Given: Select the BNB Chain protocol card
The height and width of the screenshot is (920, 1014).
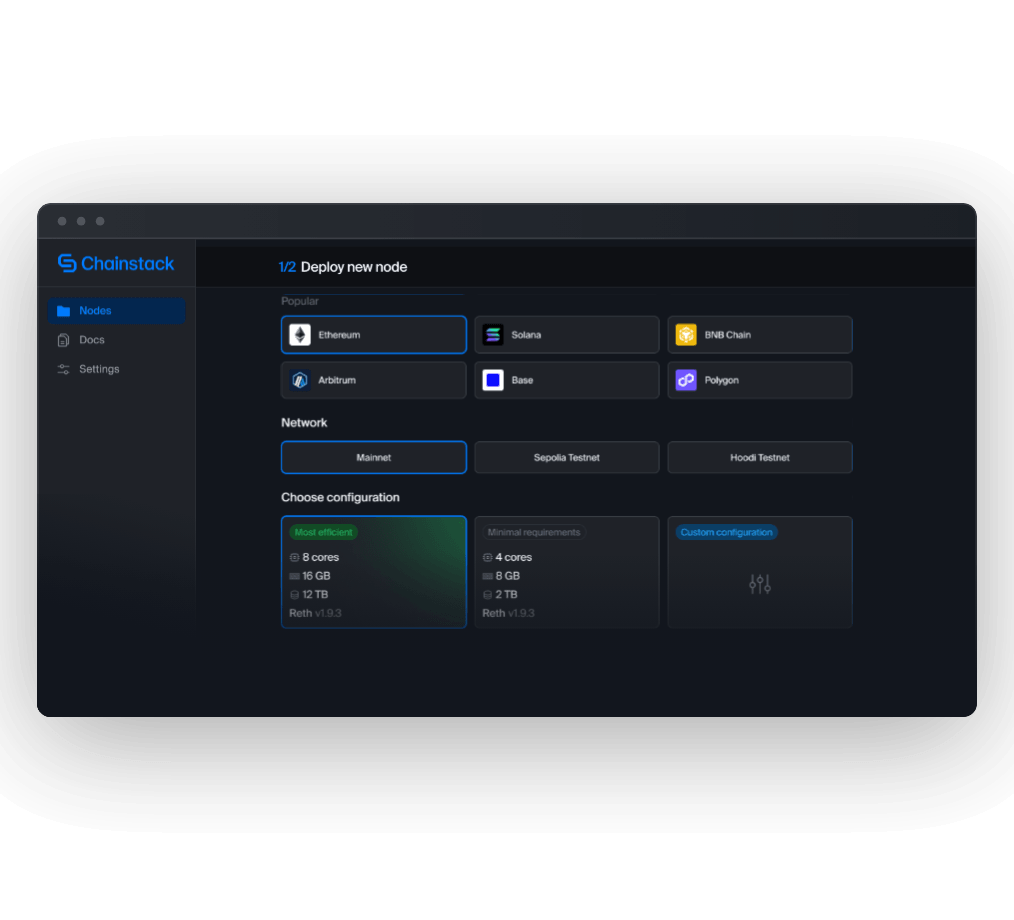Looking at the screenshot, I should pos(760,335).
